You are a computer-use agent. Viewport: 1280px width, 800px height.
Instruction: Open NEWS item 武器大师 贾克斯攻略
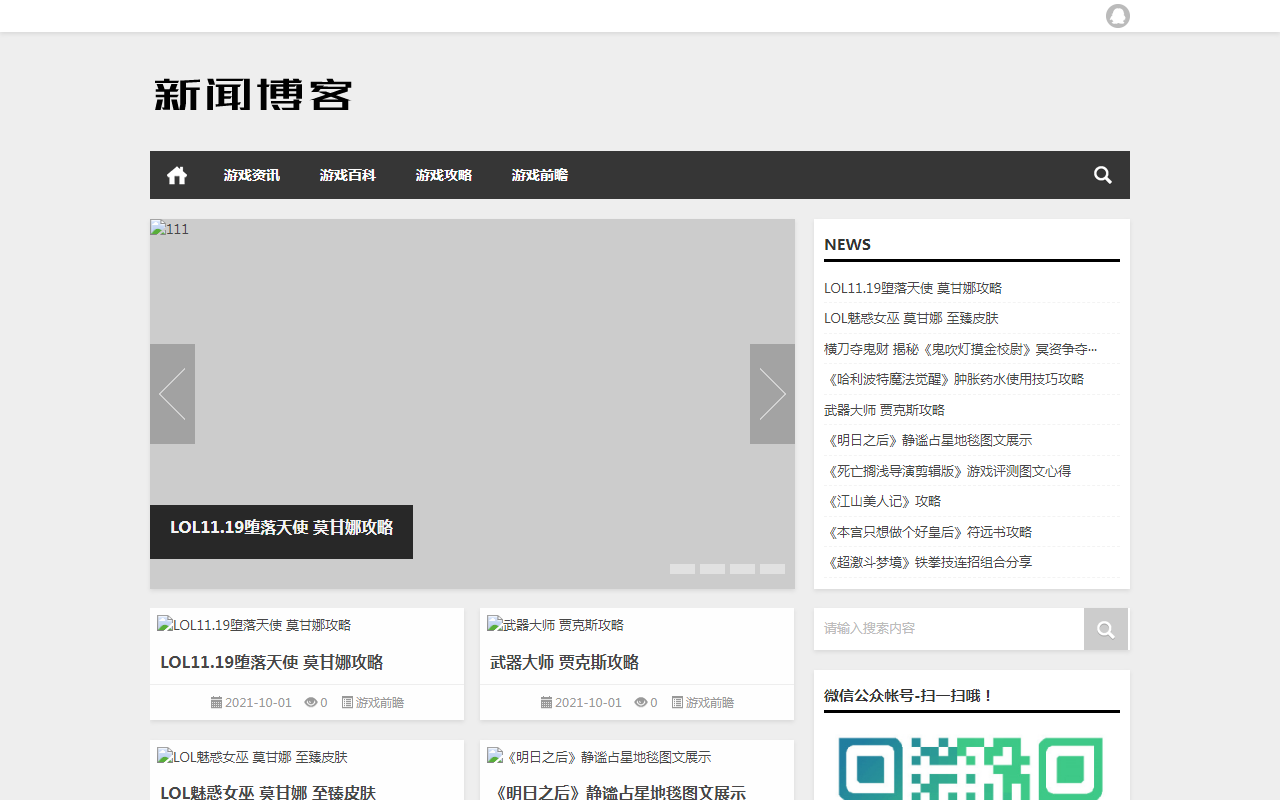884,410
